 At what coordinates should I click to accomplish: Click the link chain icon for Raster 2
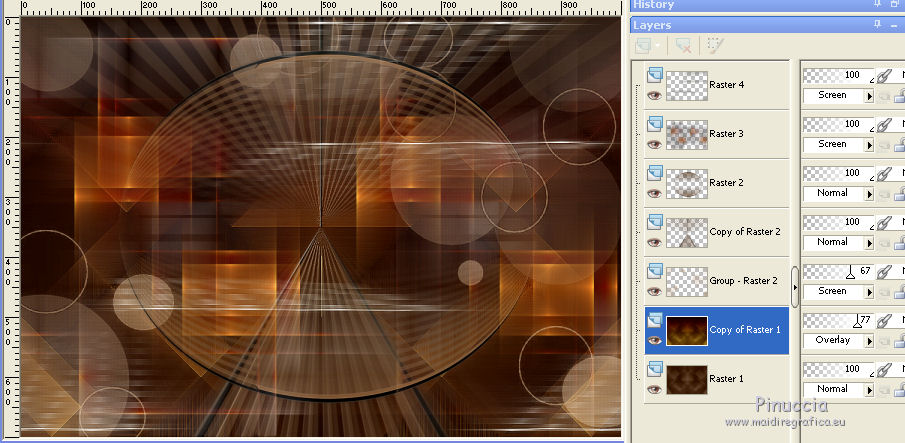pos(882,174)
